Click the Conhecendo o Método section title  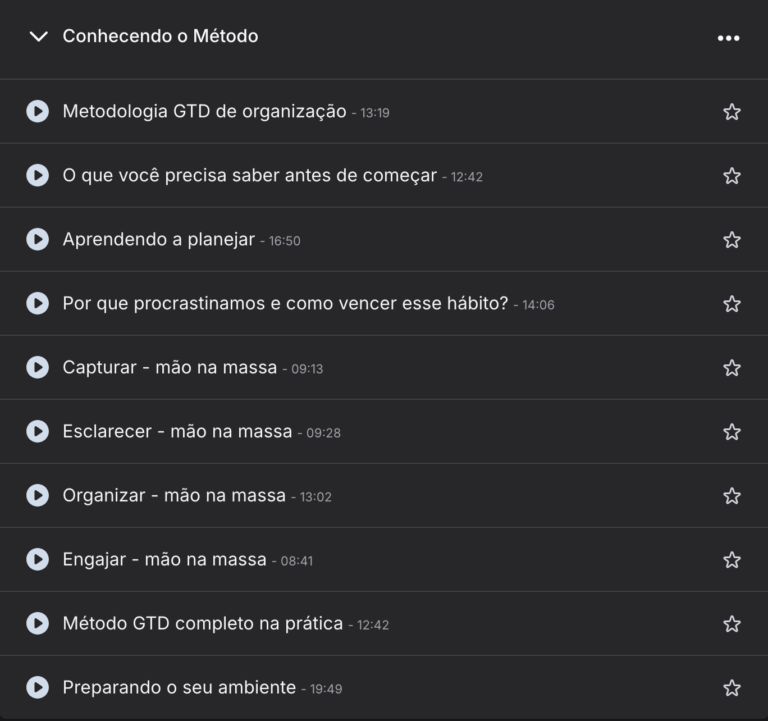[x=160, y=37]
